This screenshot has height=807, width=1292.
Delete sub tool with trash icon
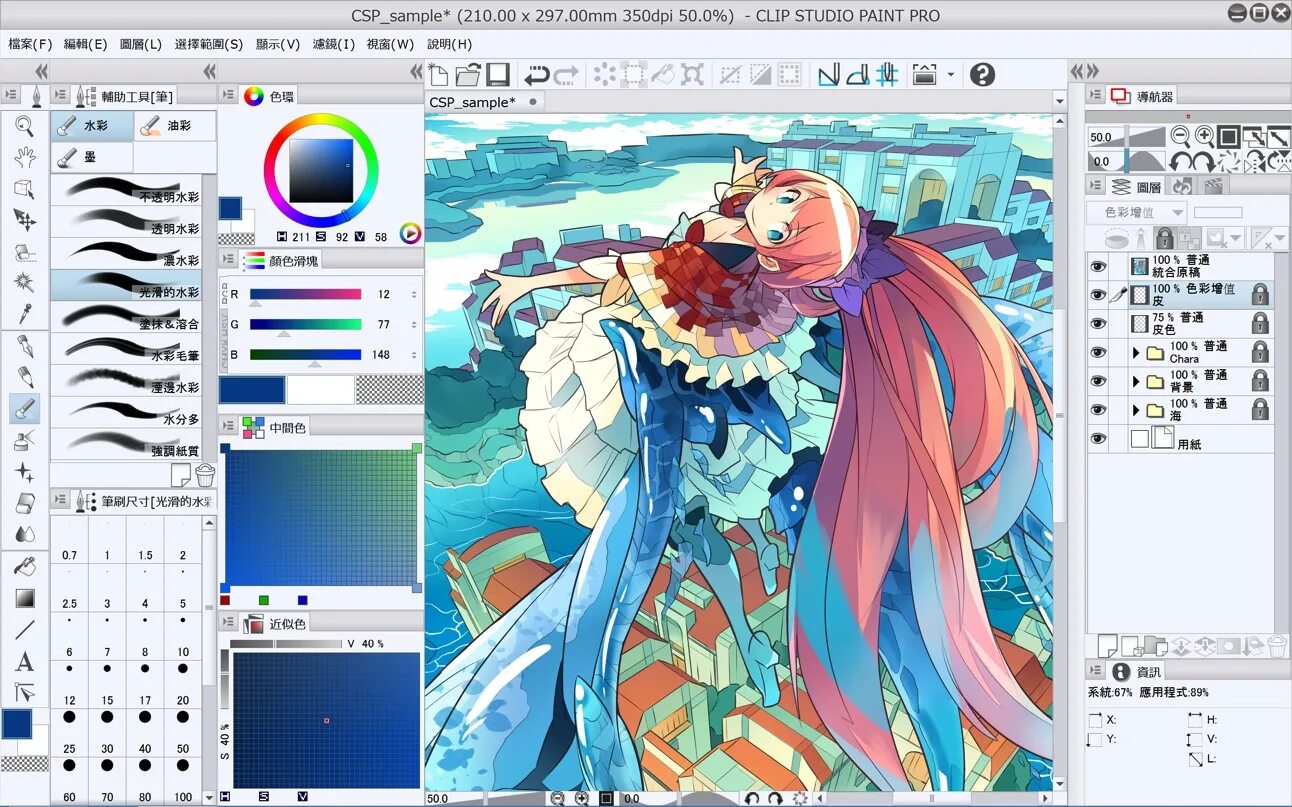point(205,475)
